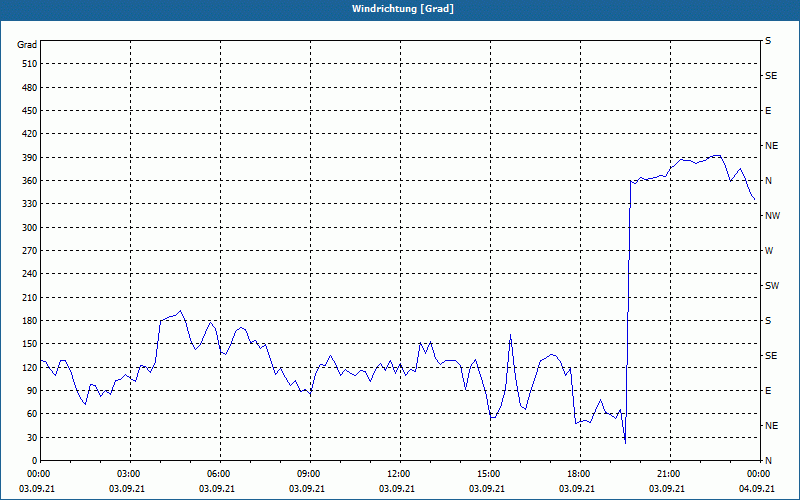Image resolution: width=800 pixels, height=500 pixels.
Task: Click the 510 y-axis value
Action: point(30,64)
